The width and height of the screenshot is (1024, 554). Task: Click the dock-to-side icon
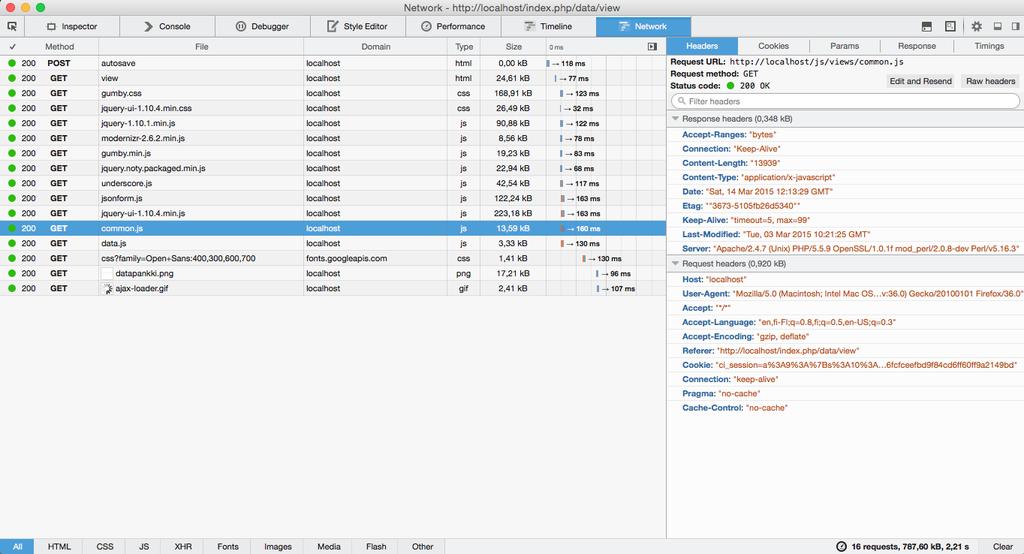[x=1016, y=26]
